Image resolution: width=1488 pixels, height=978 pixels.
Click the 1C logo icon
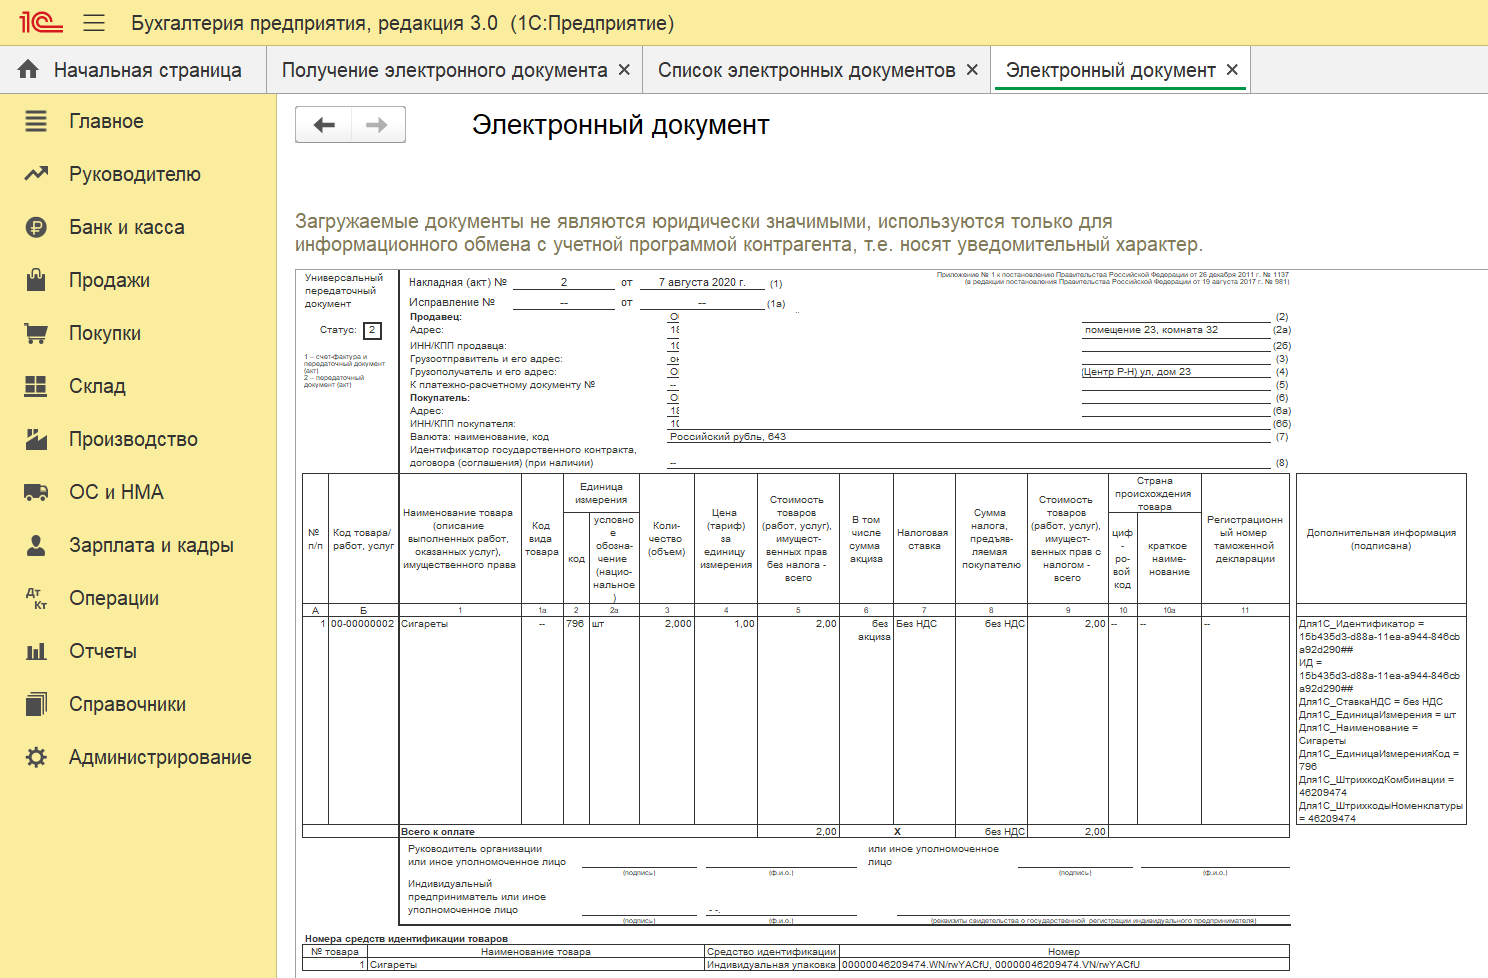[41, 22]
